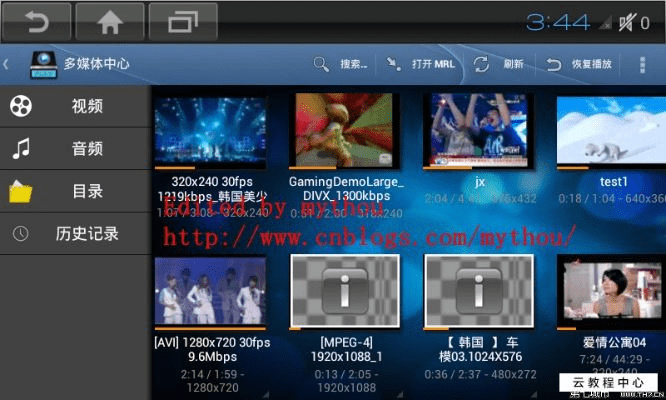Open the recent apps switcher
Screen dimensions: 666x400
tap(183, 22)
